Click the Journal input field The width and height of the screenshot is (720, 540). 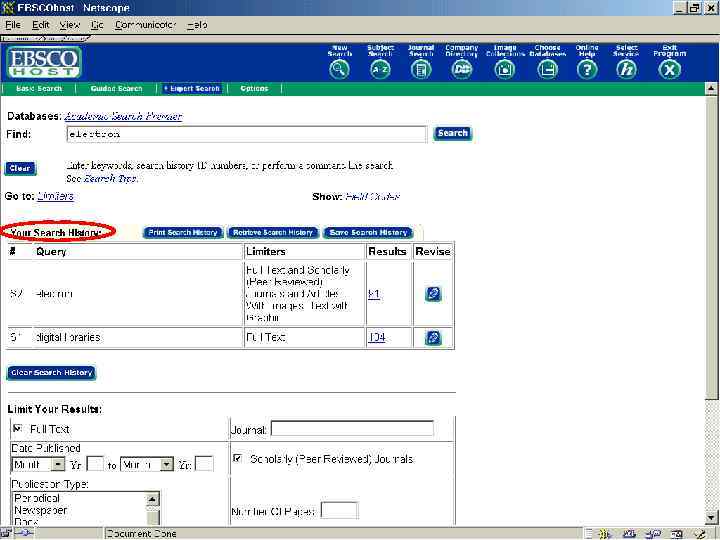(x=352, y=428)
